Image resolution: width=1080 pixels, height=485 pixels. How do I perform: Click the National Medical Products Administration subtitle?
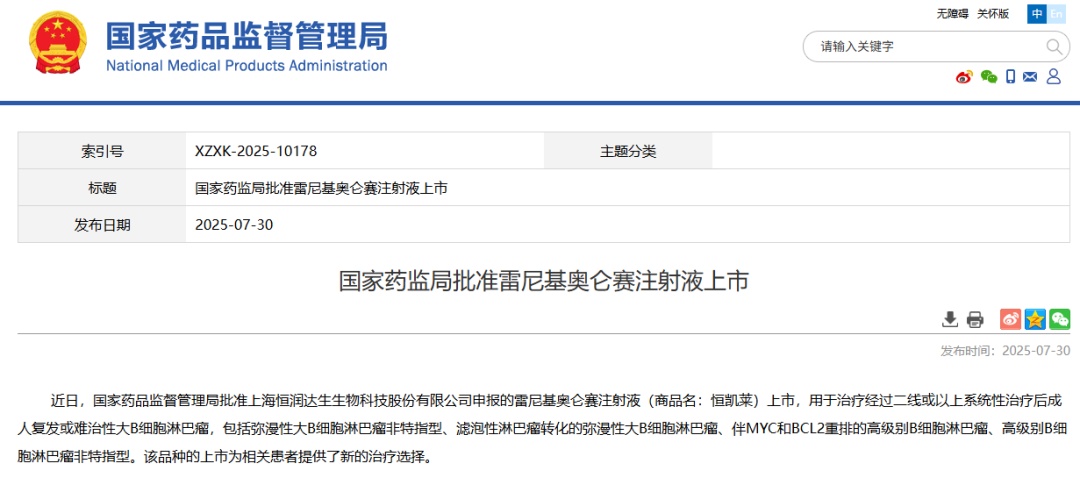[x=247, y=66]
